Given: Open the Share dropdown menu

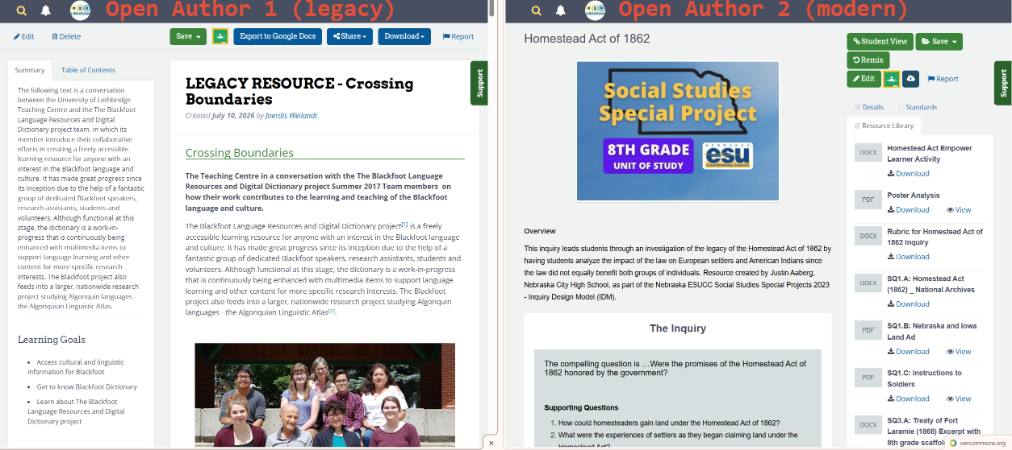Looking at the screenshot, I should pyautogui.click(x=350, y=37).
